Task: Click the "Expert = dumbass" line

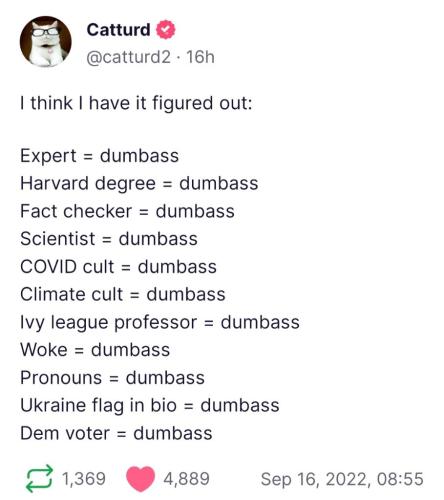Action: click(99, 156)
